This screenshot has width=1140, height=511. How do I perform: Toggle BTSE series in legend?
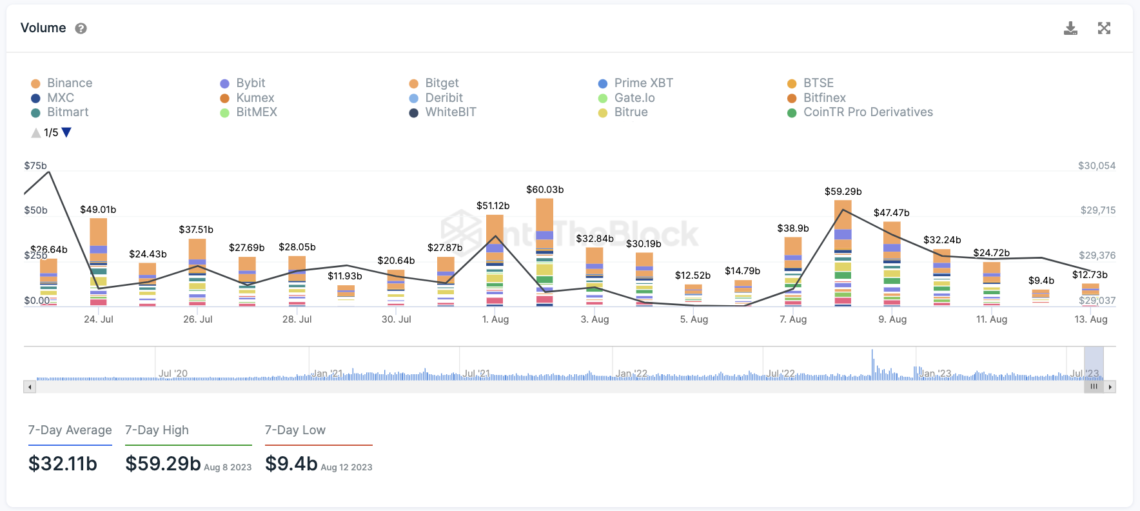810,83
